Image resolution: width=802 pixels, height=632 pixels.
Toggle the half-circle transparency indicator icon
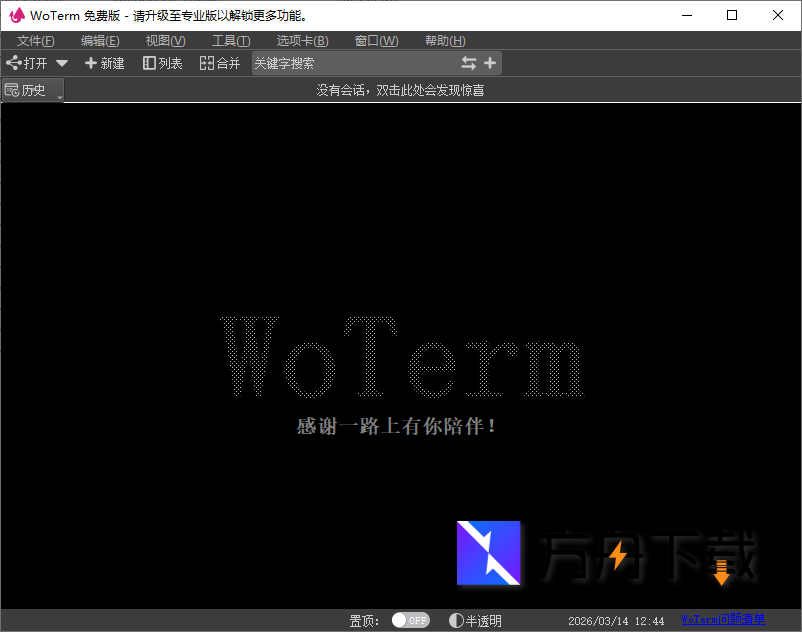click(x=456, y=619)
